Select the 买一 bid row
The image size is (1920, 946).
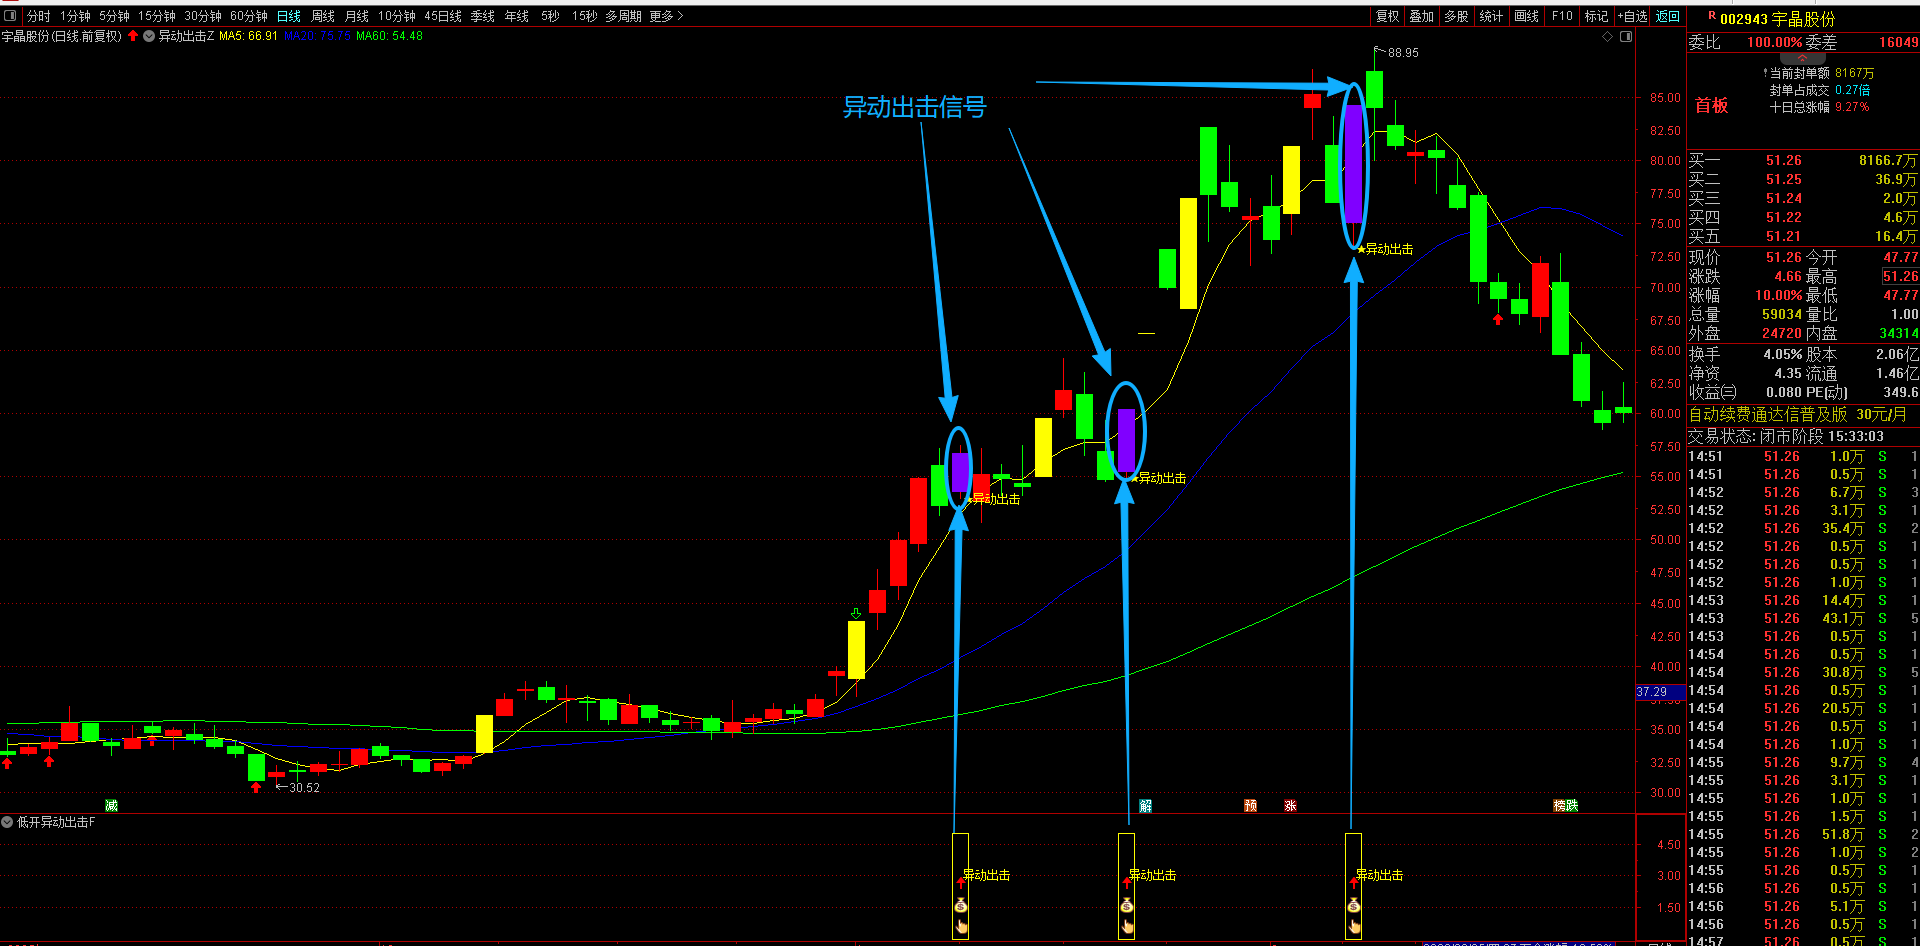1803,160
